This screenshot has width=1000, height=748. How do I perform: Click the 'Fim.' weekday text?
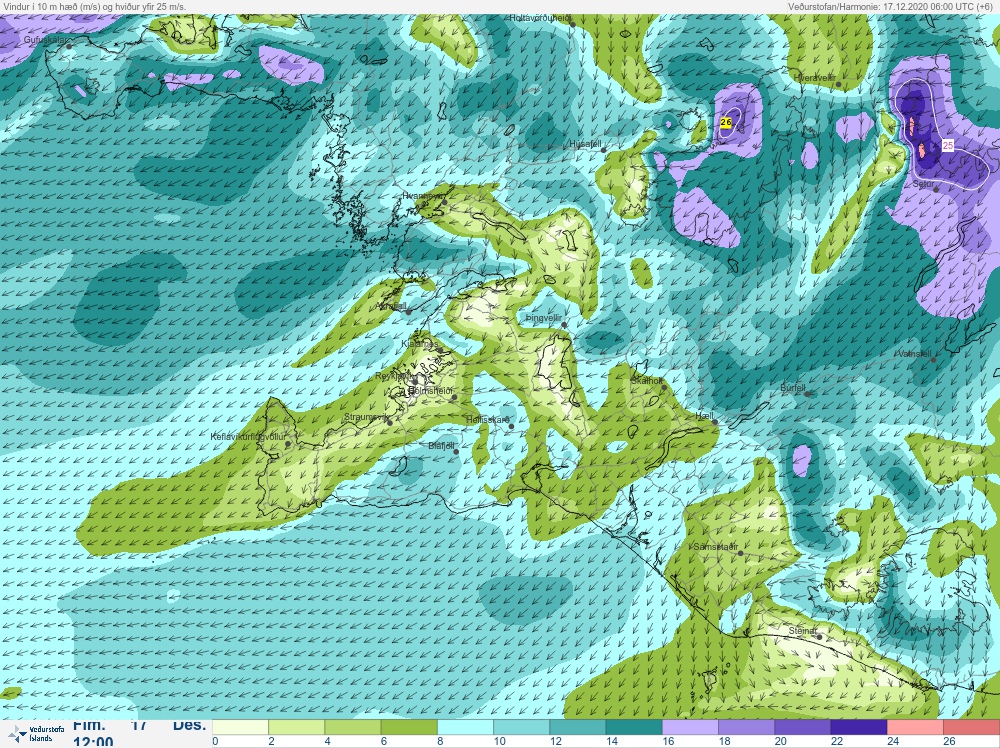tap(89, 725)
